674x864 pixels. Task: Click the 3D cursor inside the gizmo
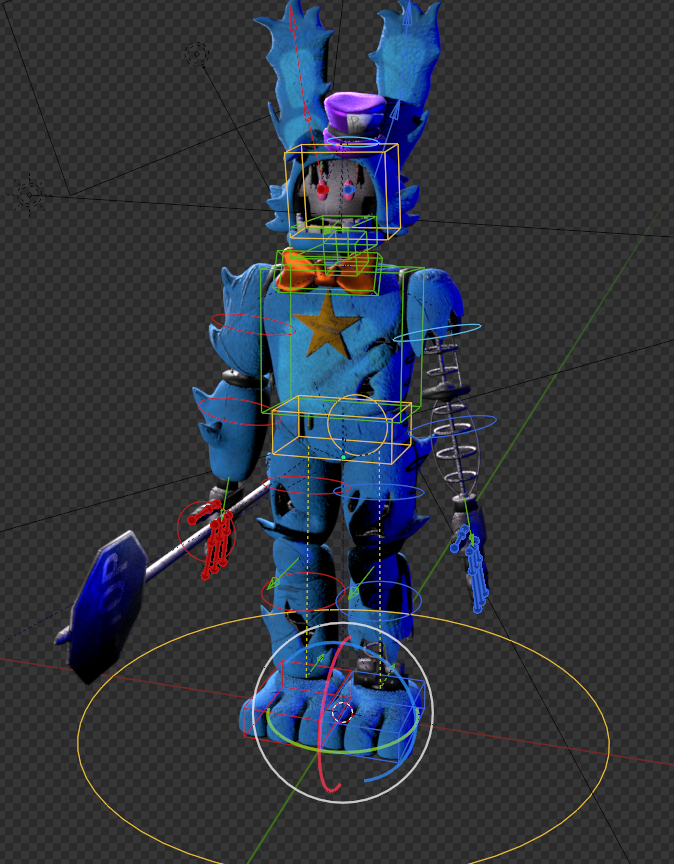343,712
